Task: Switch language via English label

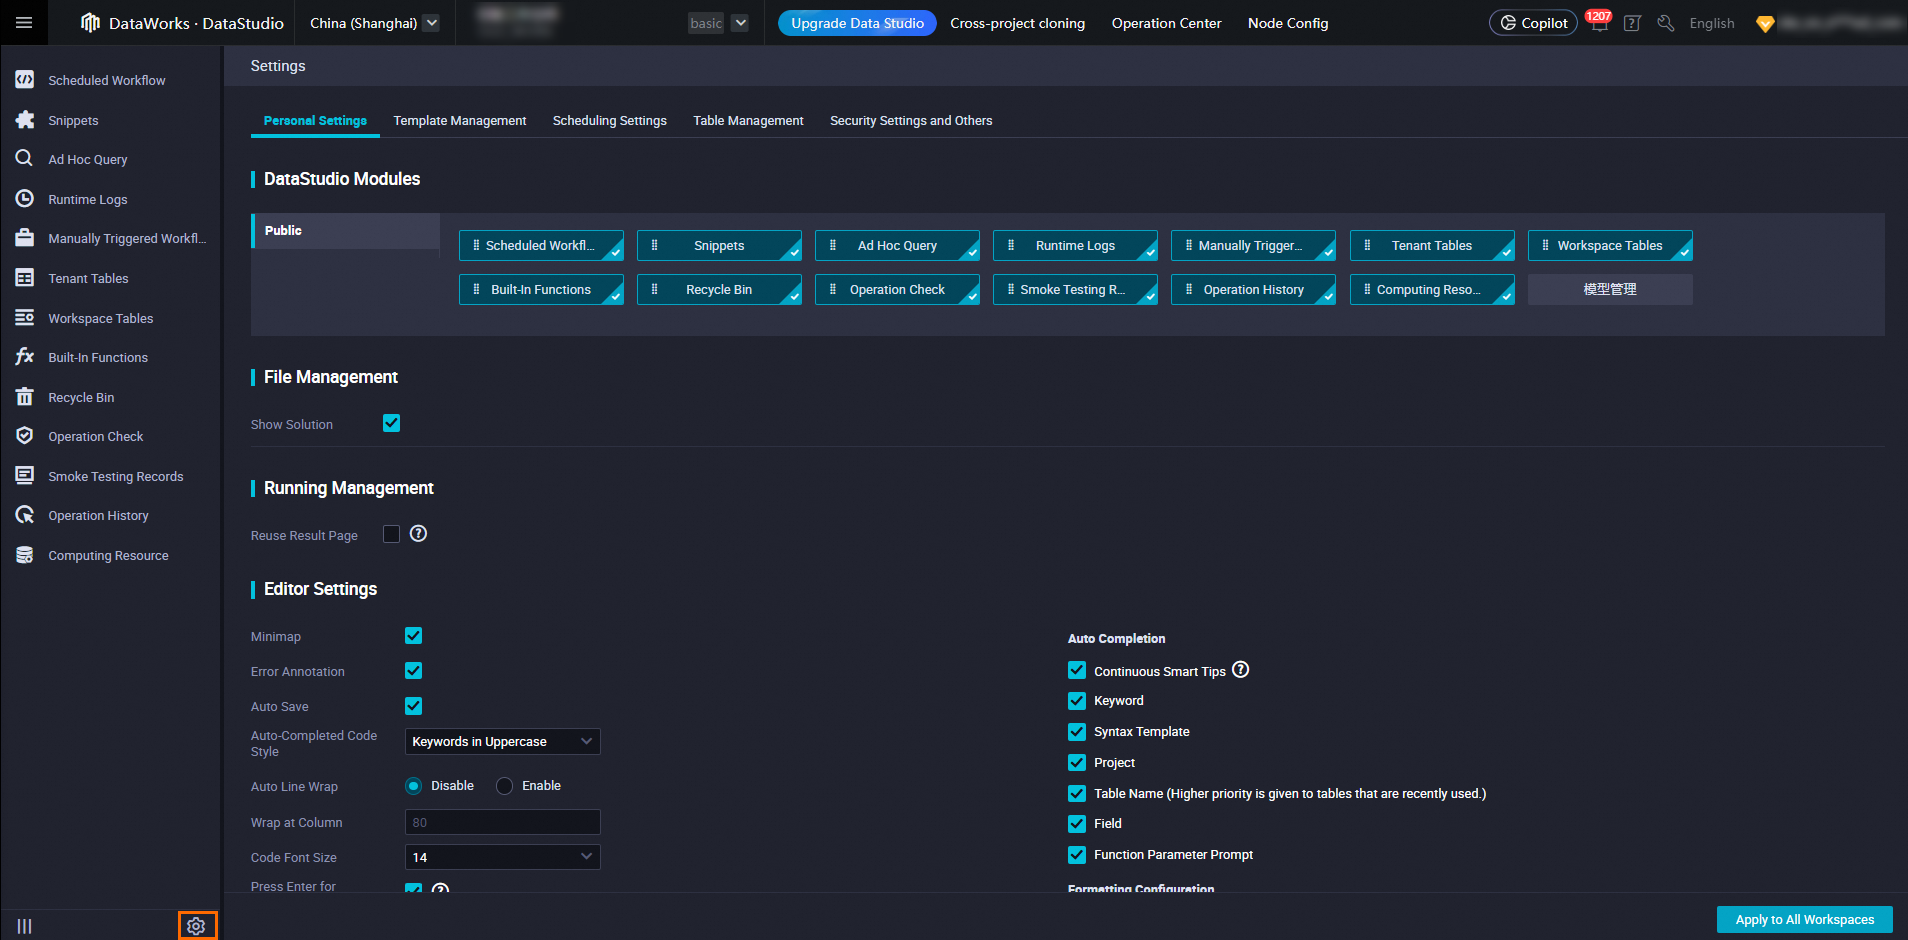Action: [1712, 23]
